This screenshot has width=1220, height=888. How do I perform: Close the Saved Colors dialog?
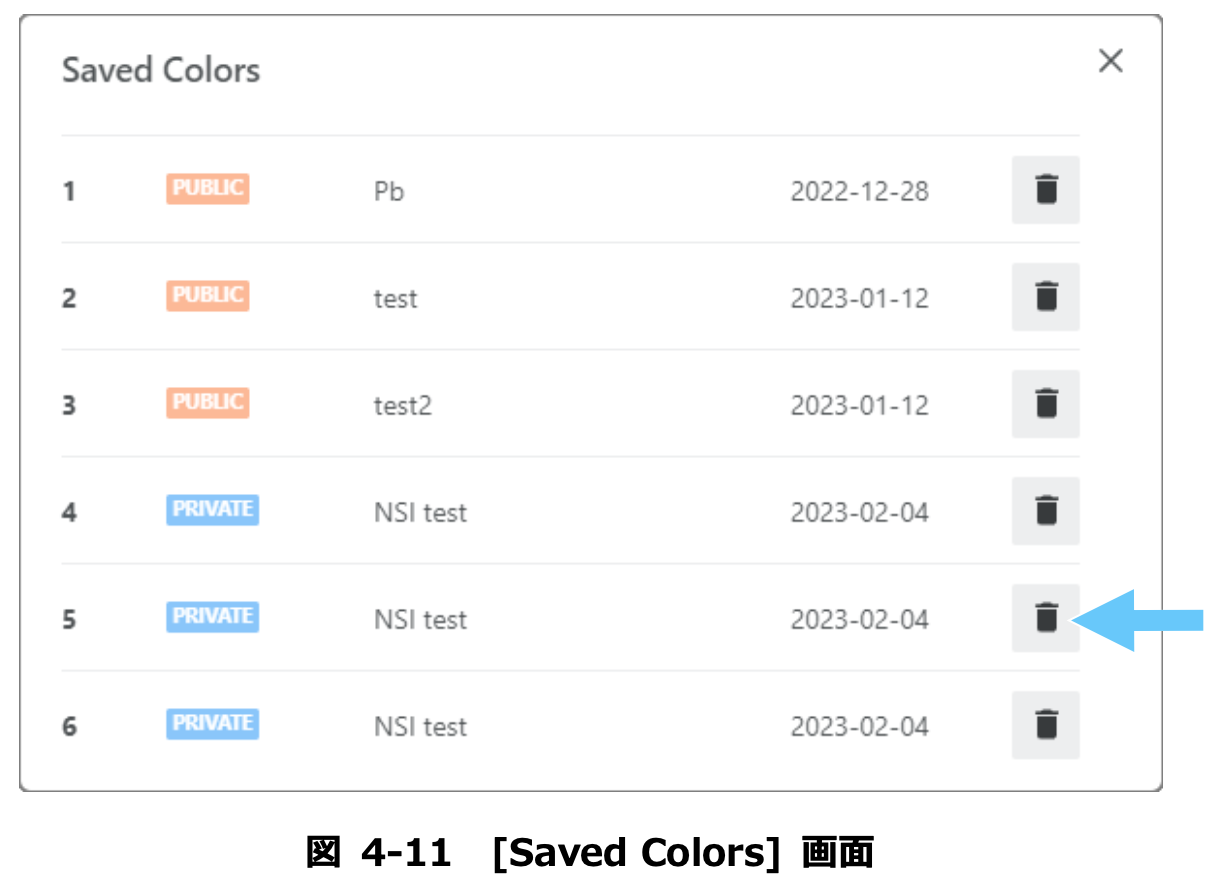pos(1110,61)
